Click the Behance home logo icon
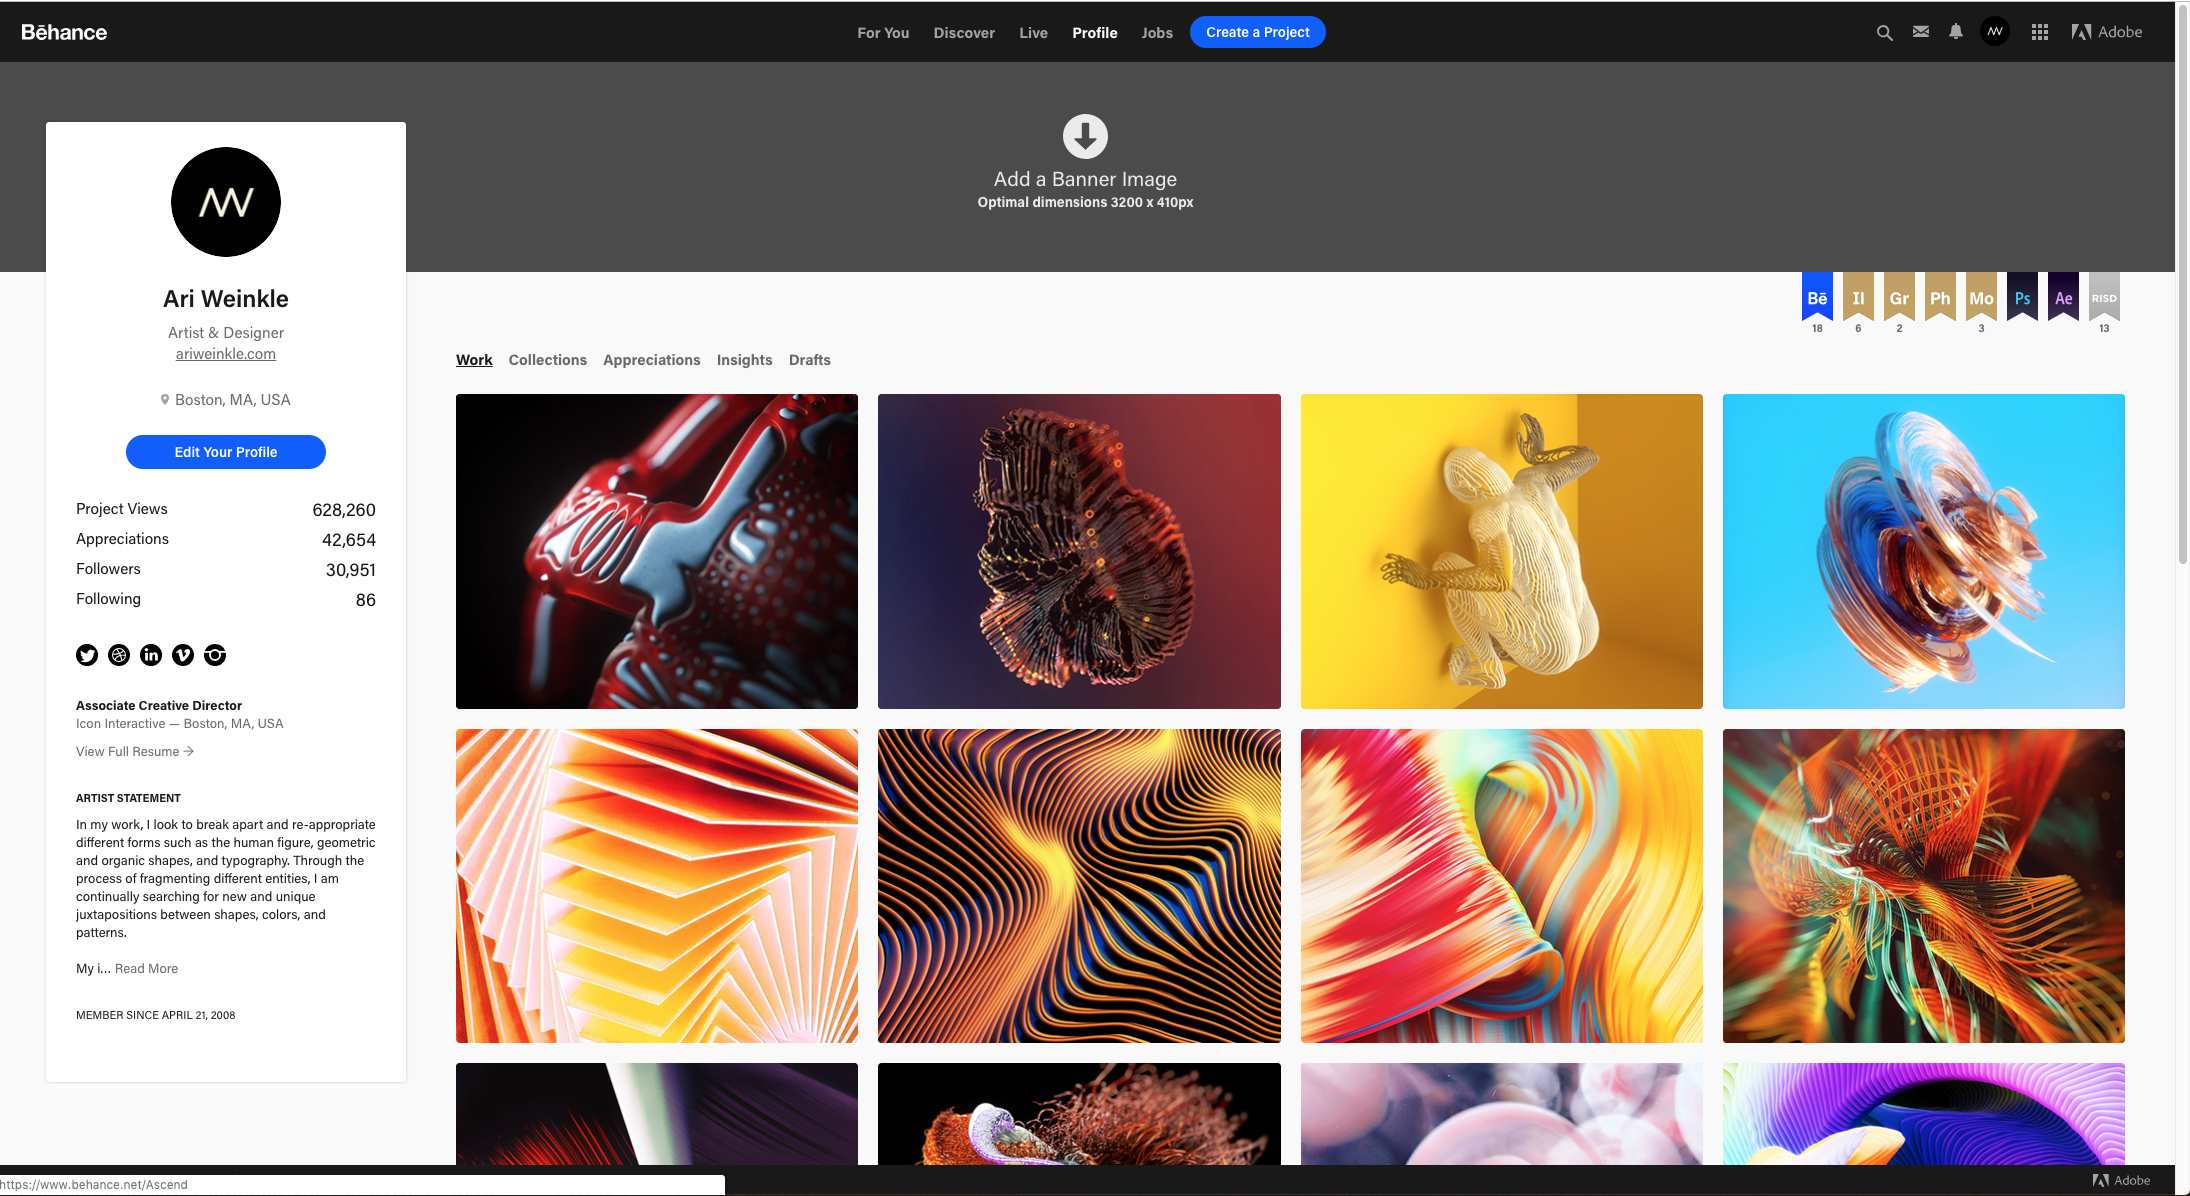Viewport: 2190px width, 1196px height. click(65, 29)
